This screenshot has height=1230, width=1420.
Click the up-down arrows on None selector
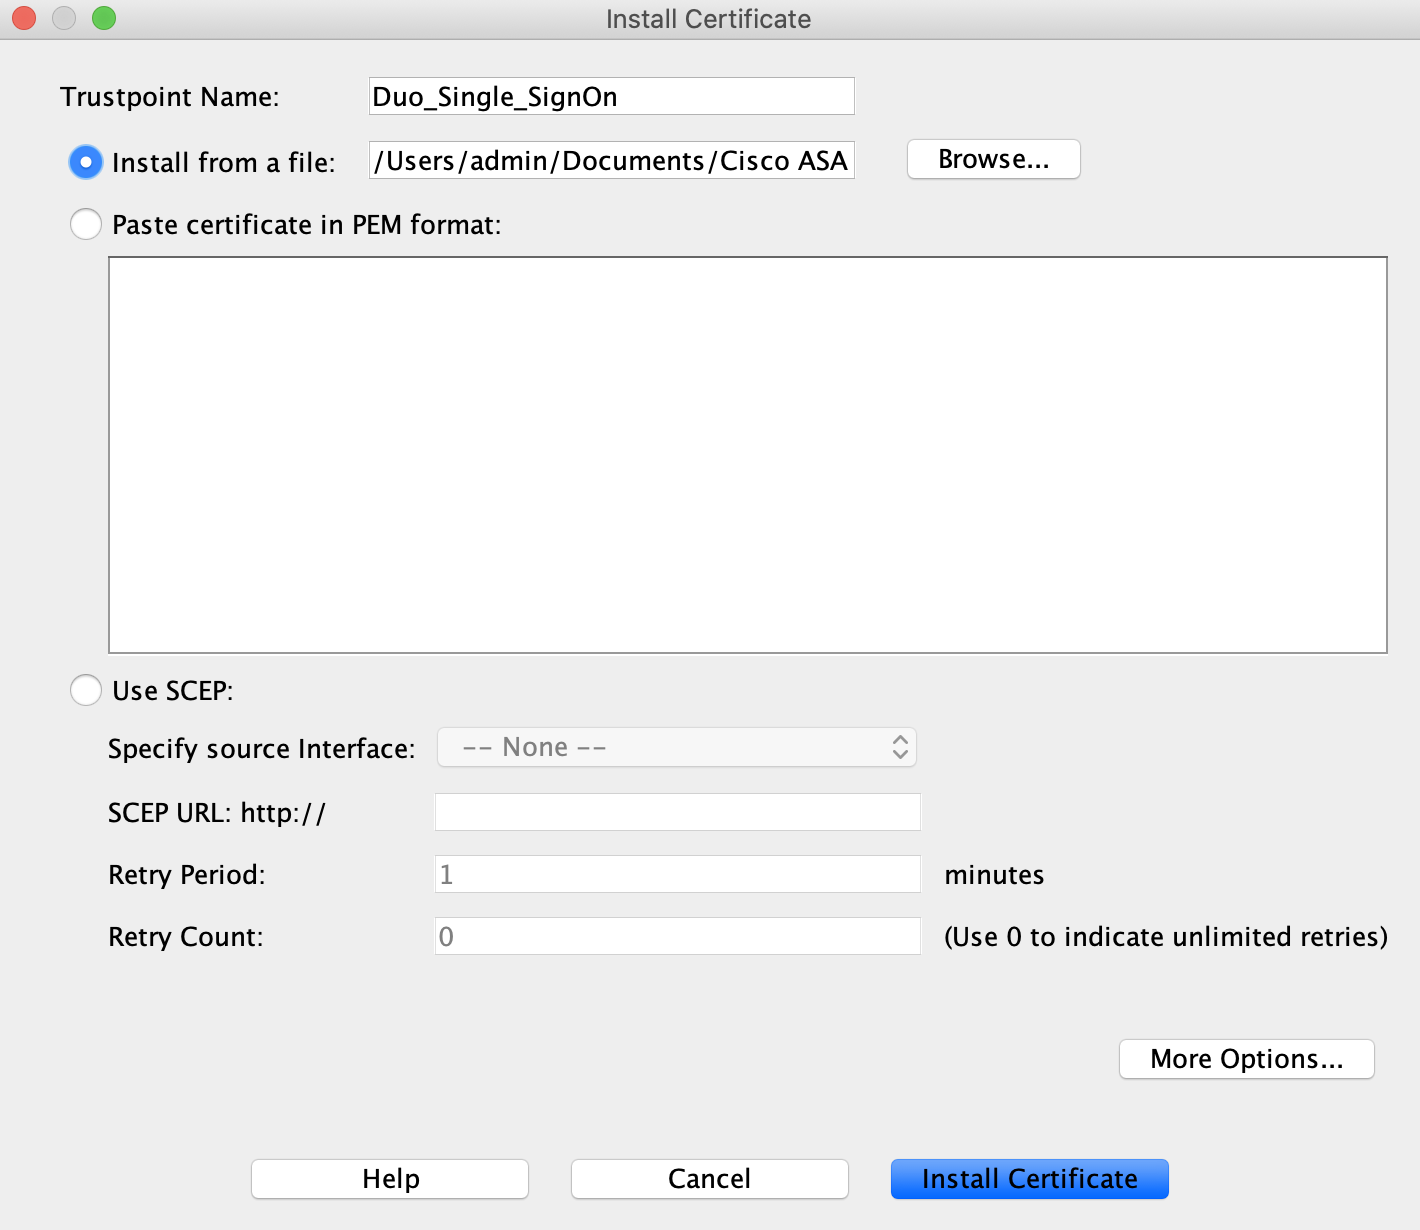point(898,747)
